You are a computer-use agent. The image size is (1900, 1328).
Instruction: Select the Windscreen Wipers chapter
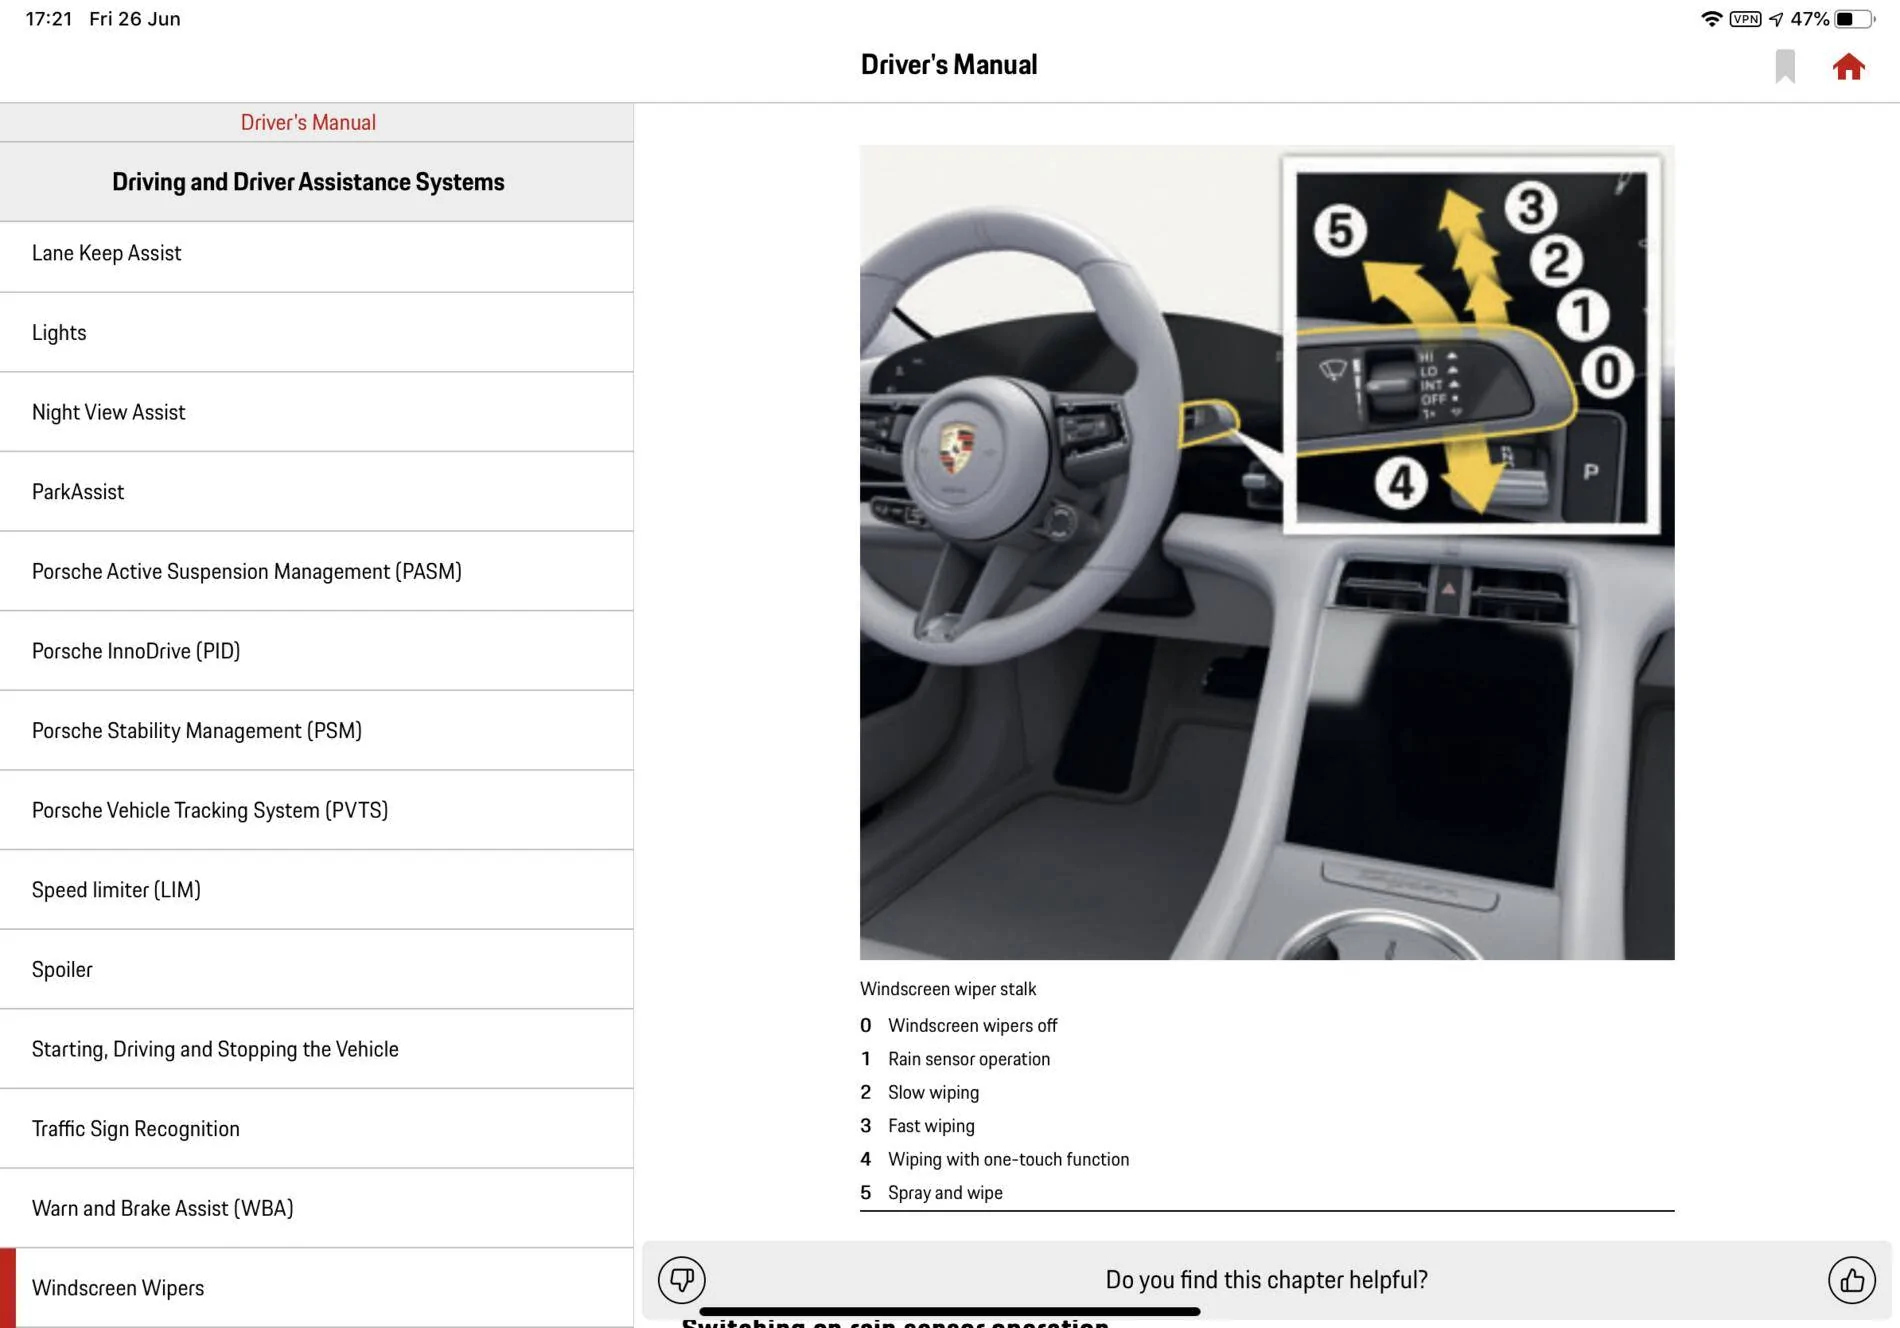pos(316,1288)
